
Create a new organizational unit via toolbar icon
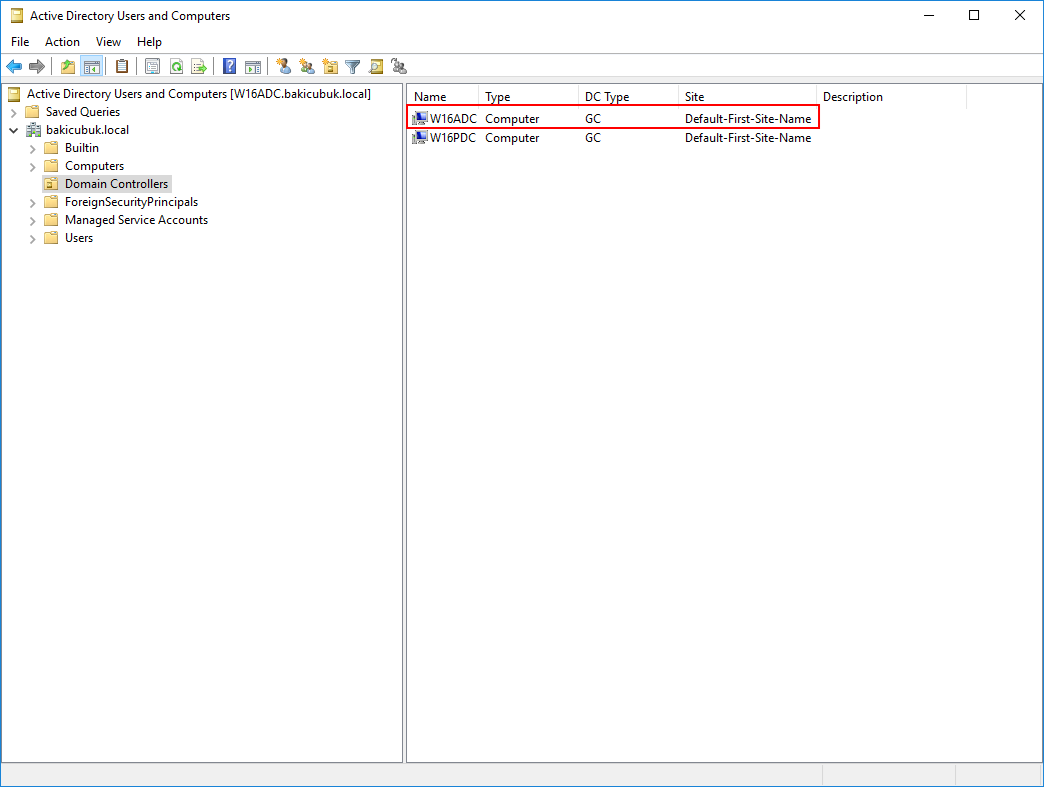pos(330,67)
